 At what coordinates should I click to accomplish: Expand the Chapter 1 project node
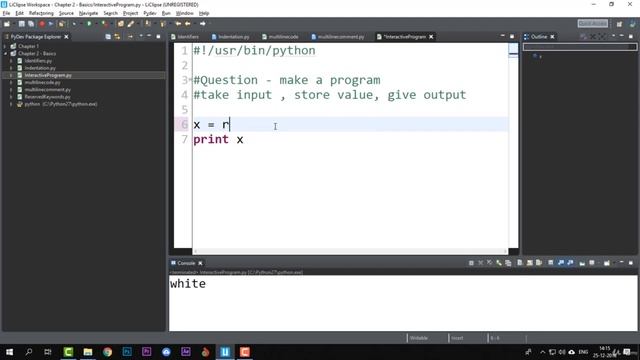(x=5, y=46)
